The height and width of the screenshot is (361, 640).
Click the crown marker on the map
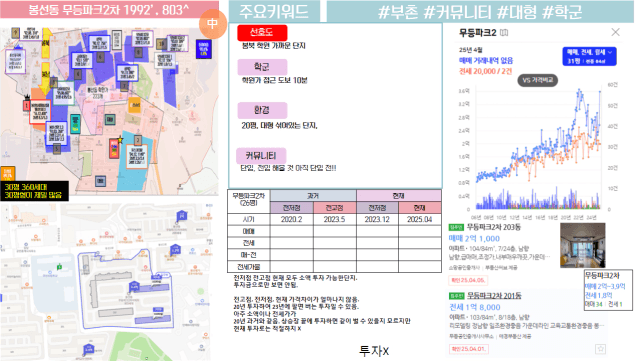coord(27,97)
